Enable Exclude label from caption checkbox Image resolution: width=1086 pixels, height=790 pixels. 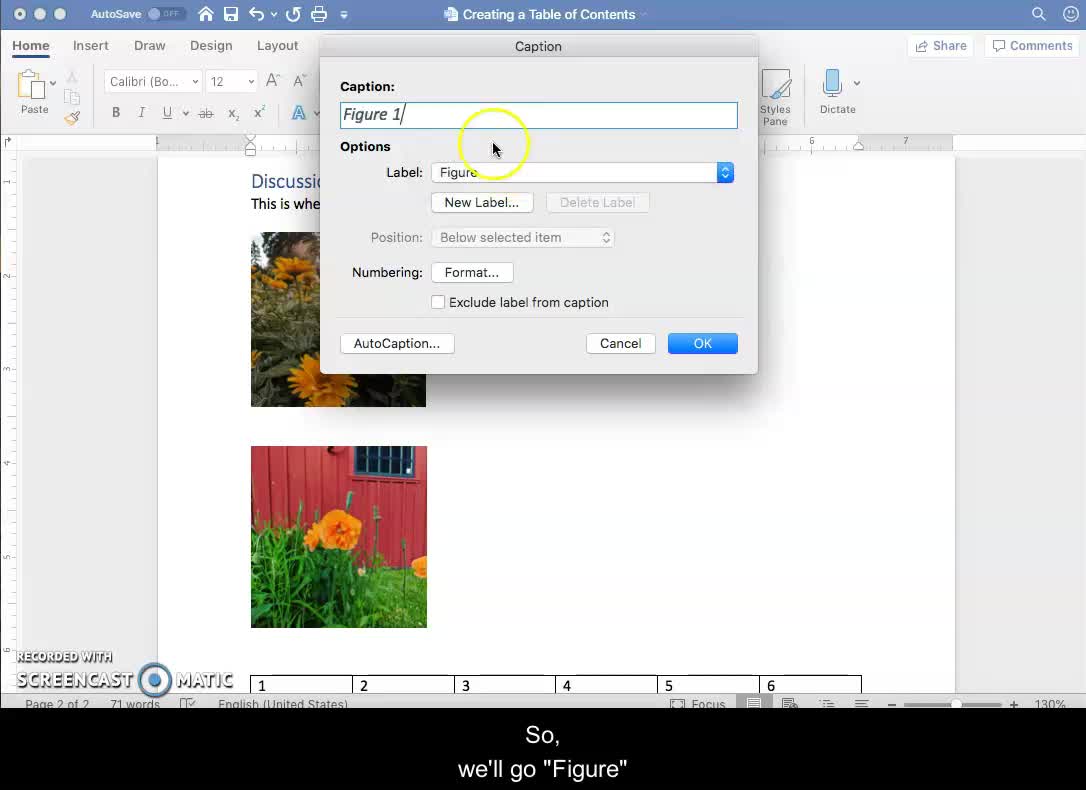[x=438, y=302]
